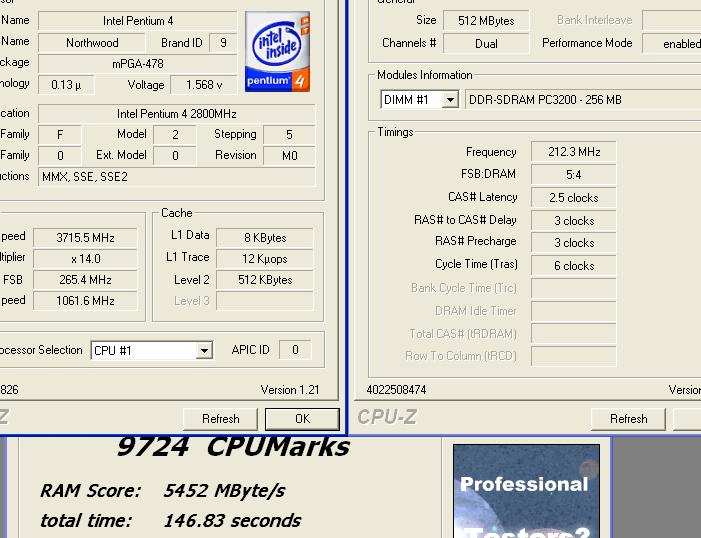Select the package value 'mPGA-478'
701x538 pixels.
[138, 64]
